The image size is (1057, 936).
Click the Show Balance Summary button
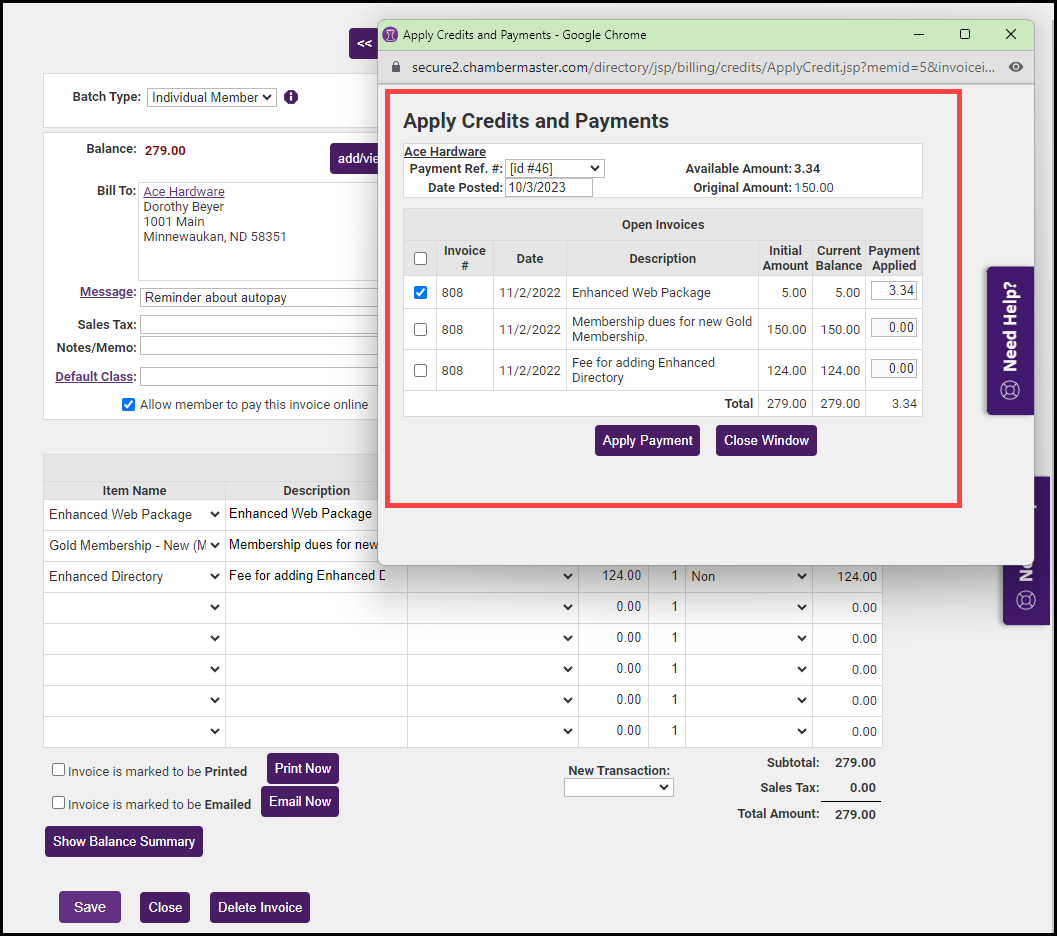(x=124, y=841)
